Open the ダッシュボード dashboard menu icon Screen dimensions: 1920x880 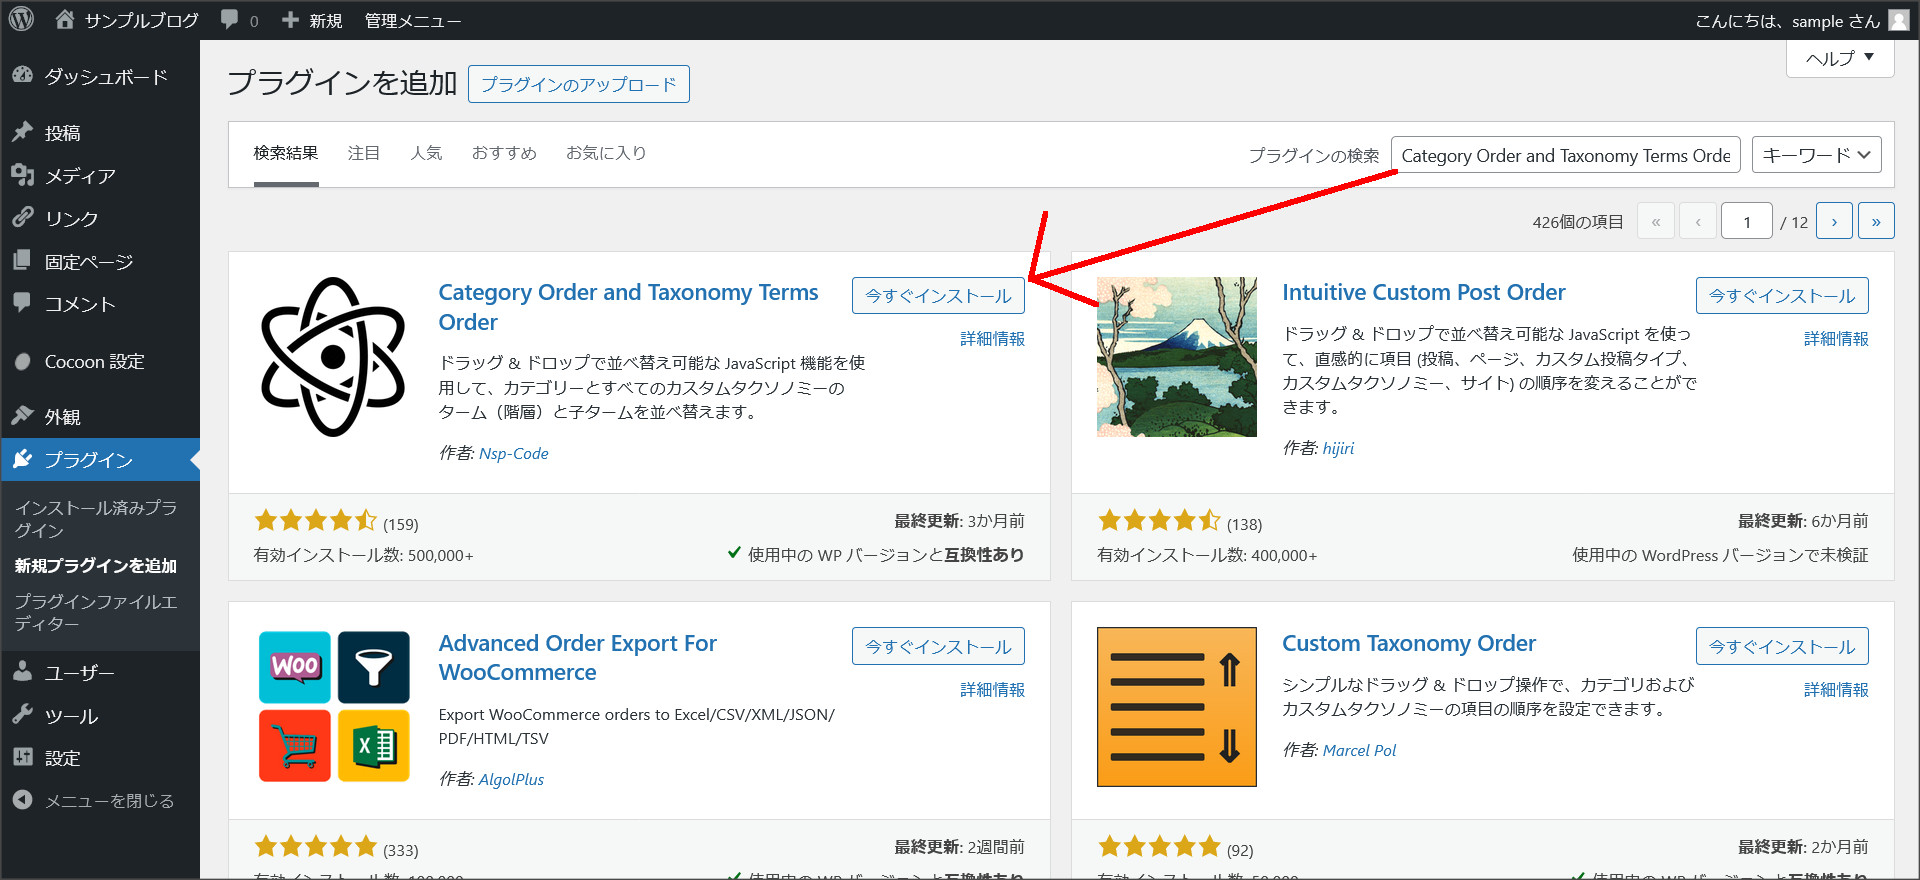22,76
